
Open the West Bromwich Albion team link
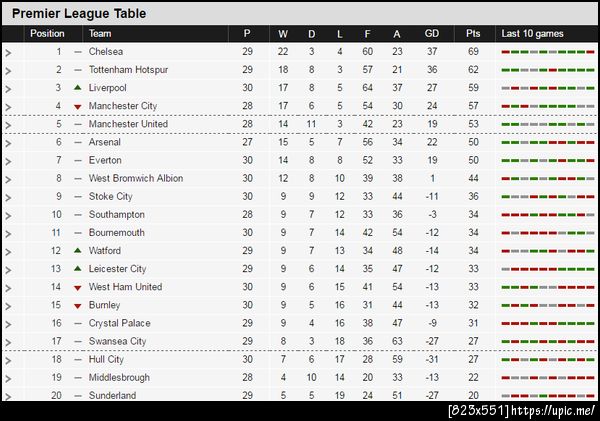tap(135, 178)
